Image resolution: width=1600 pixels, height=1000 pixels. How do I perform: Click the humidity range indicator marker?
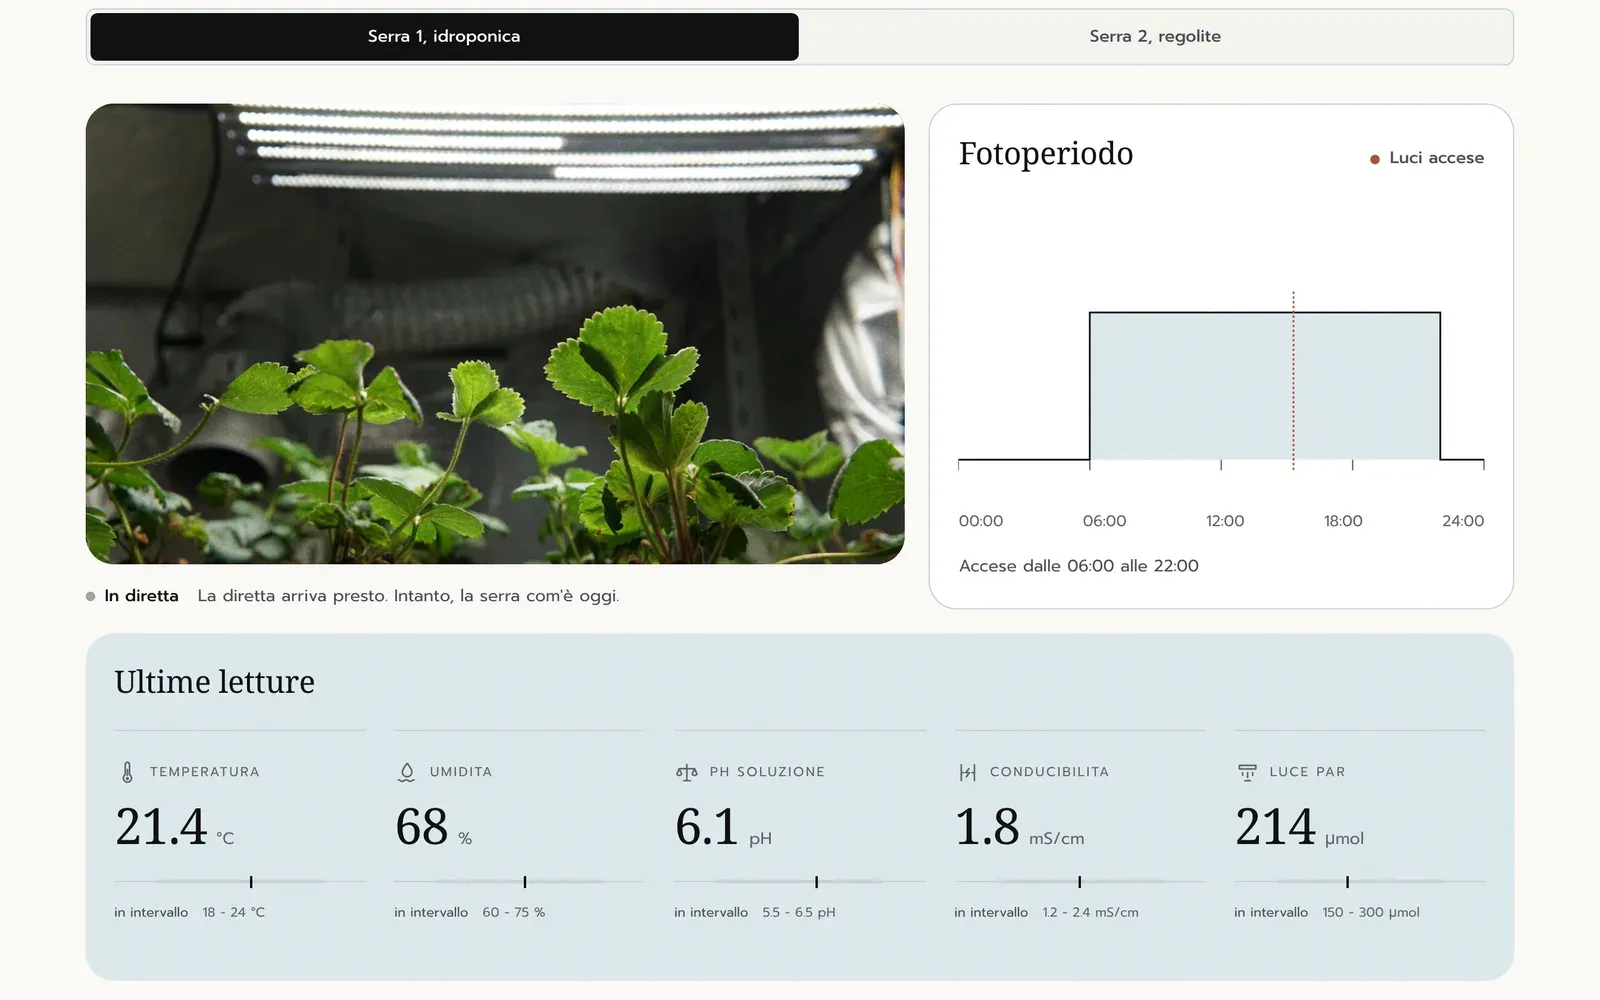(525, 882)
